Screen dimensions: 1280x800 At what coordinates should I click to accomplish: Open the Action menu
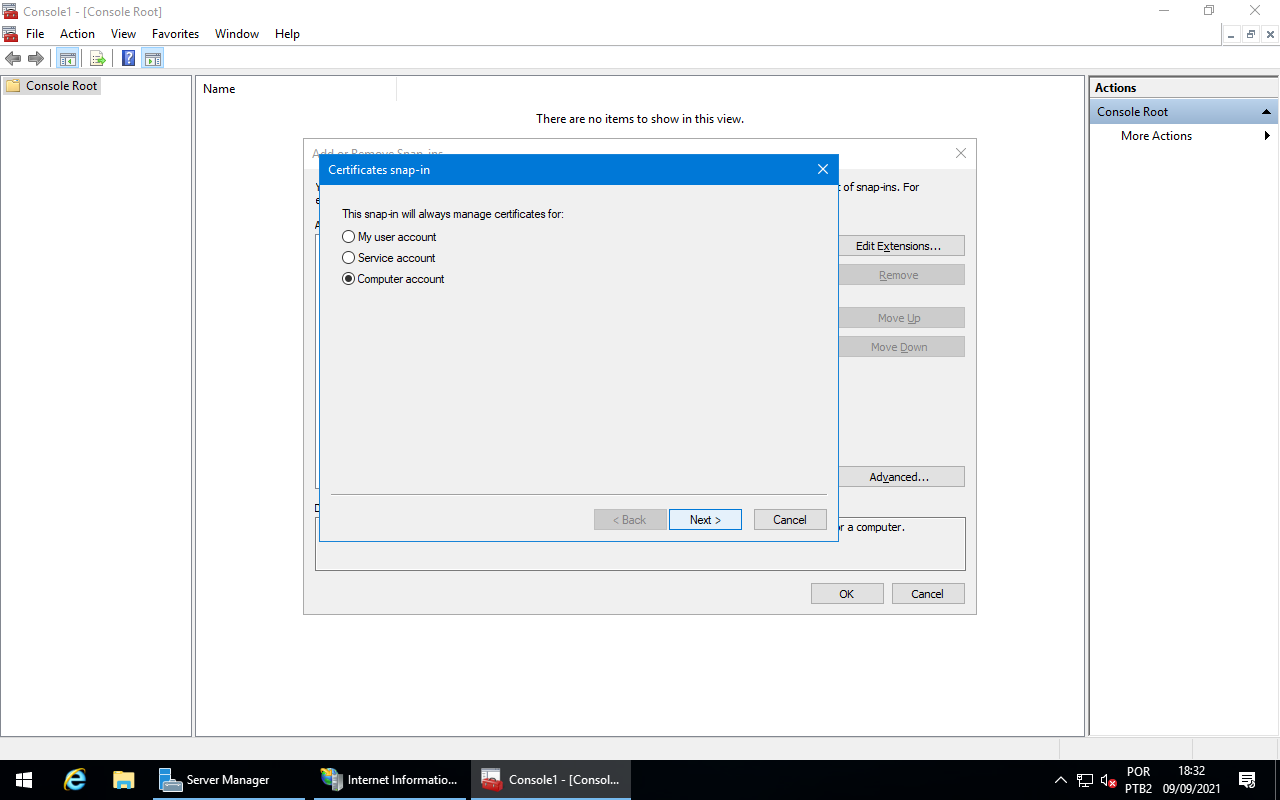click(77, 33)
